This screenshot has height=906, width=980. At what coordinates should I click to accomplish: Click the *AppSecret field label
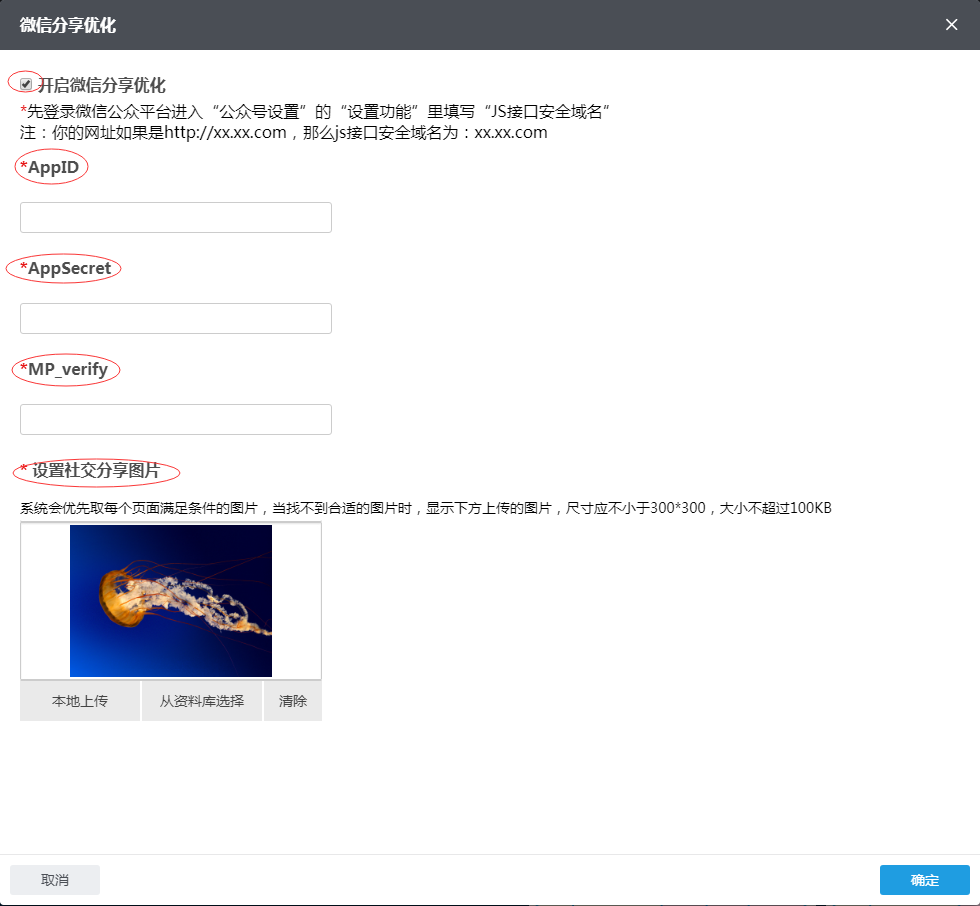click(x=65, y=268)
